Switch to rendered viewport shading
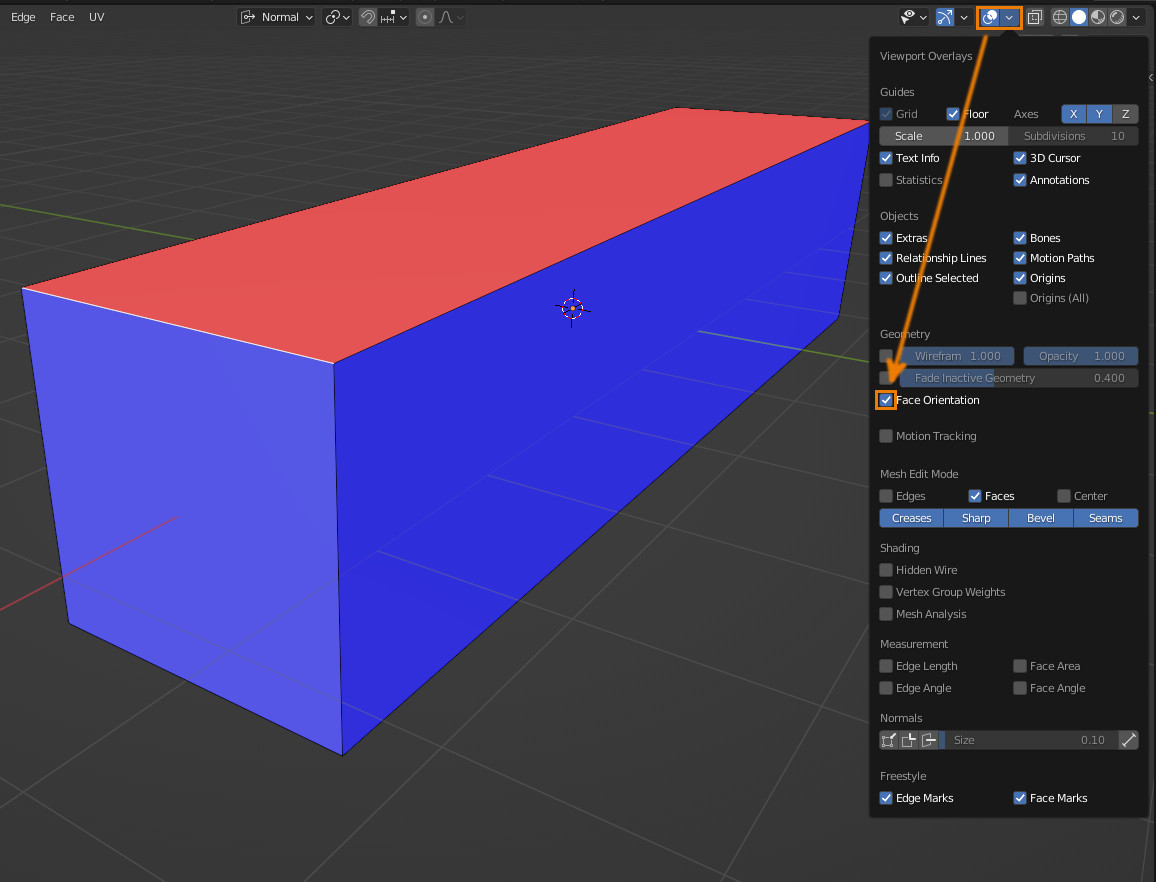Image resolution: width=1156 pixels, height=882 pixels. [x=1117, y=17]
